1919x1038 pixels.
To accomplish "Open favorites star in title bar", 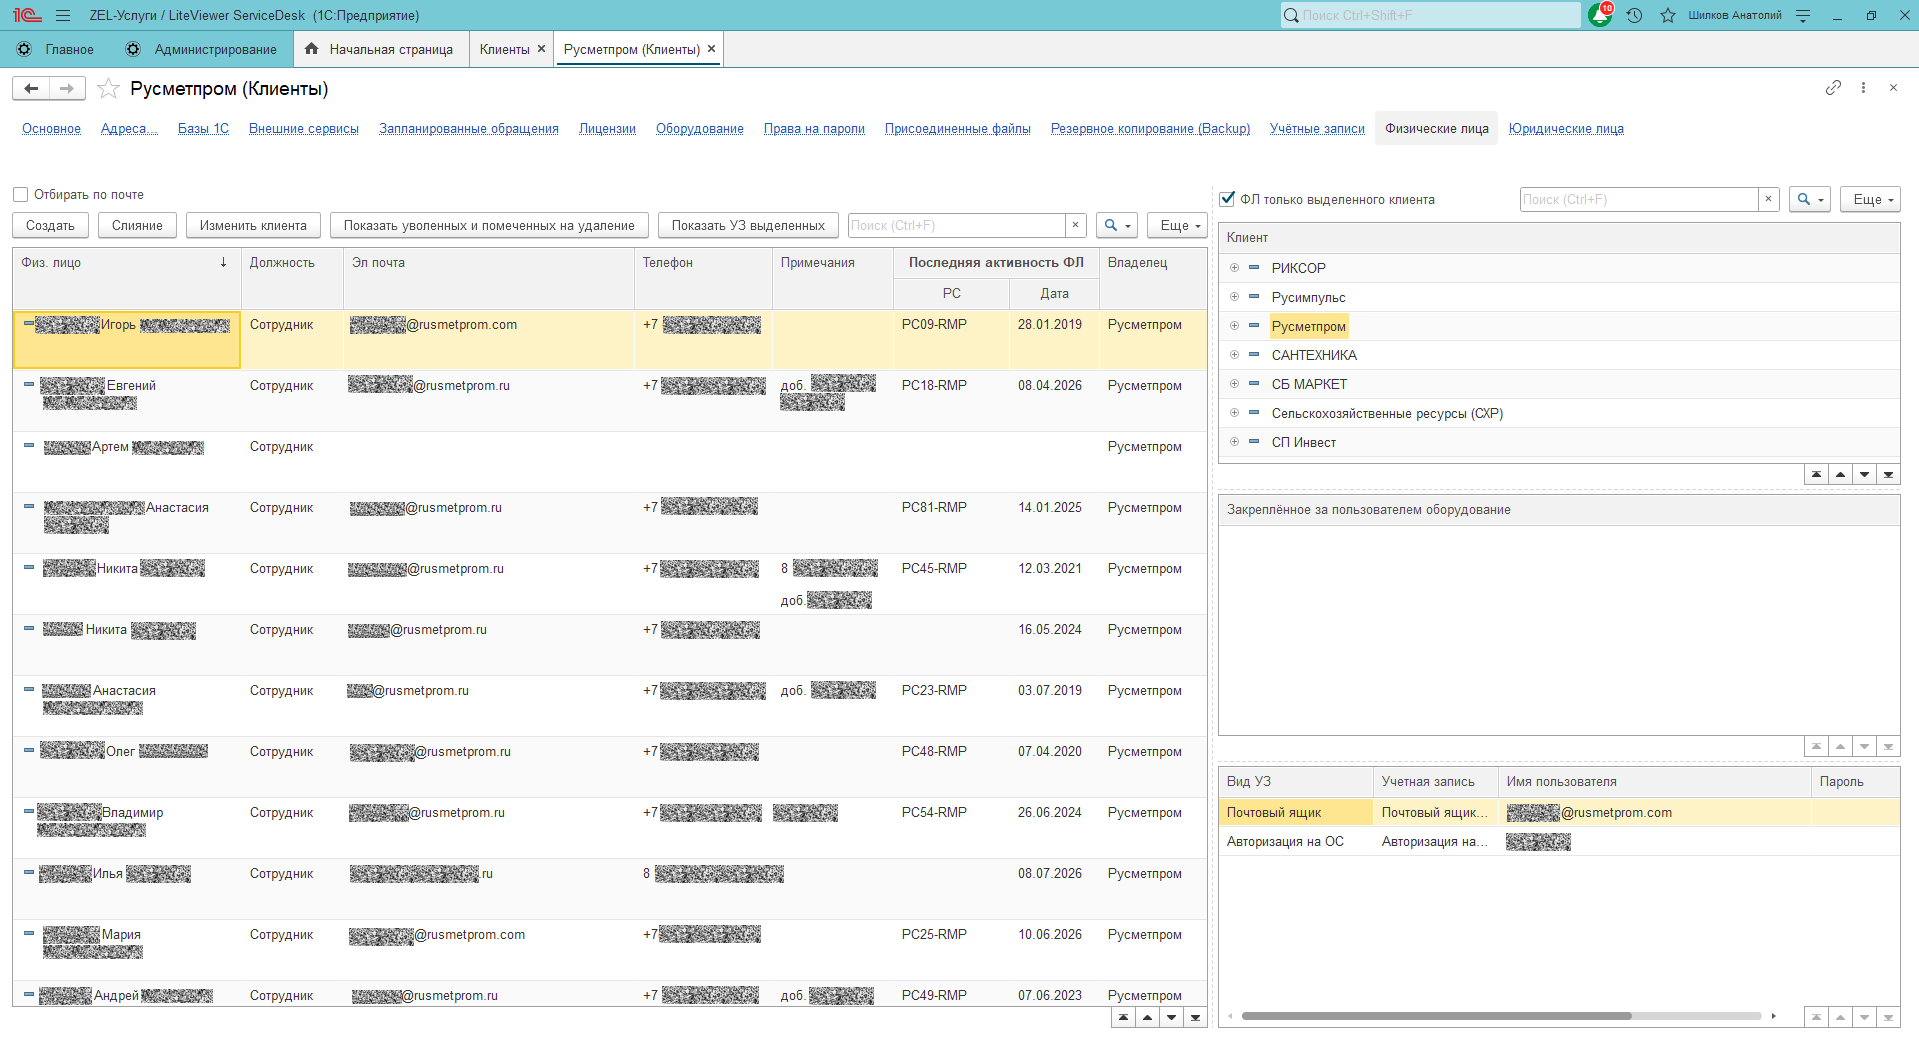I will coord(1668,15).
